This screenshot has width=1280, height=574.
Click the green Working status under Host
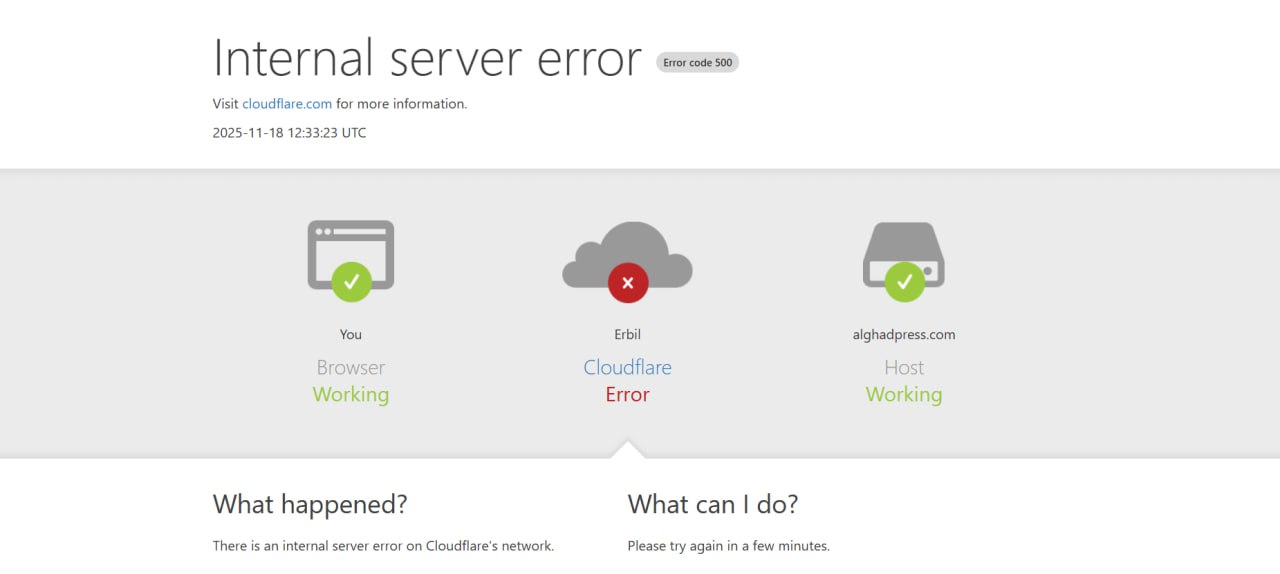[x=904, y=394]
